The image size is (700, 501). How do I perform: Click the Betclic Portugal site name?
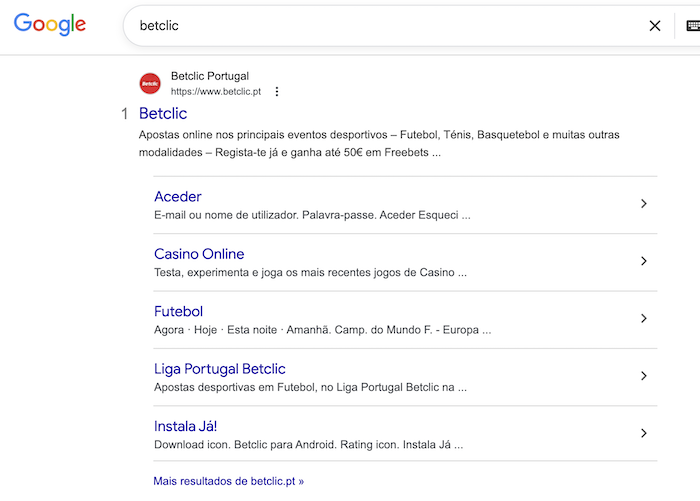coord(210,76)
